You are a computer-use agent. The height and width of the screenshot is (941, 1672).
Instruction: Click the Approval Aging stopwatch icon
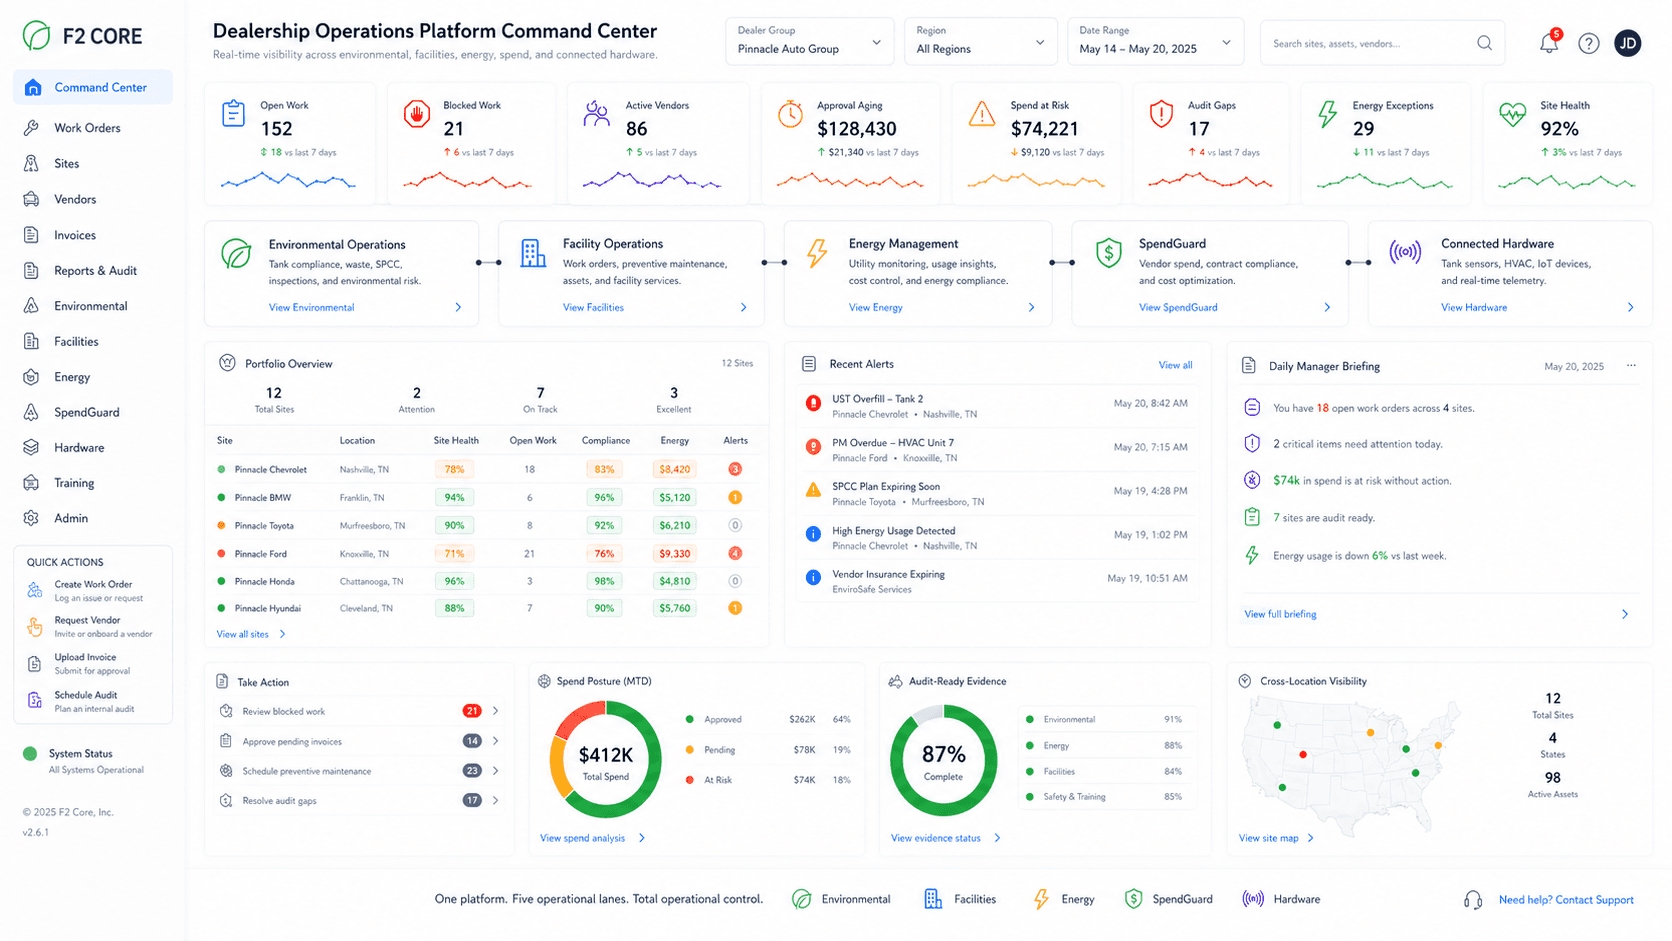pyautogui.click(x=790, y=113)
